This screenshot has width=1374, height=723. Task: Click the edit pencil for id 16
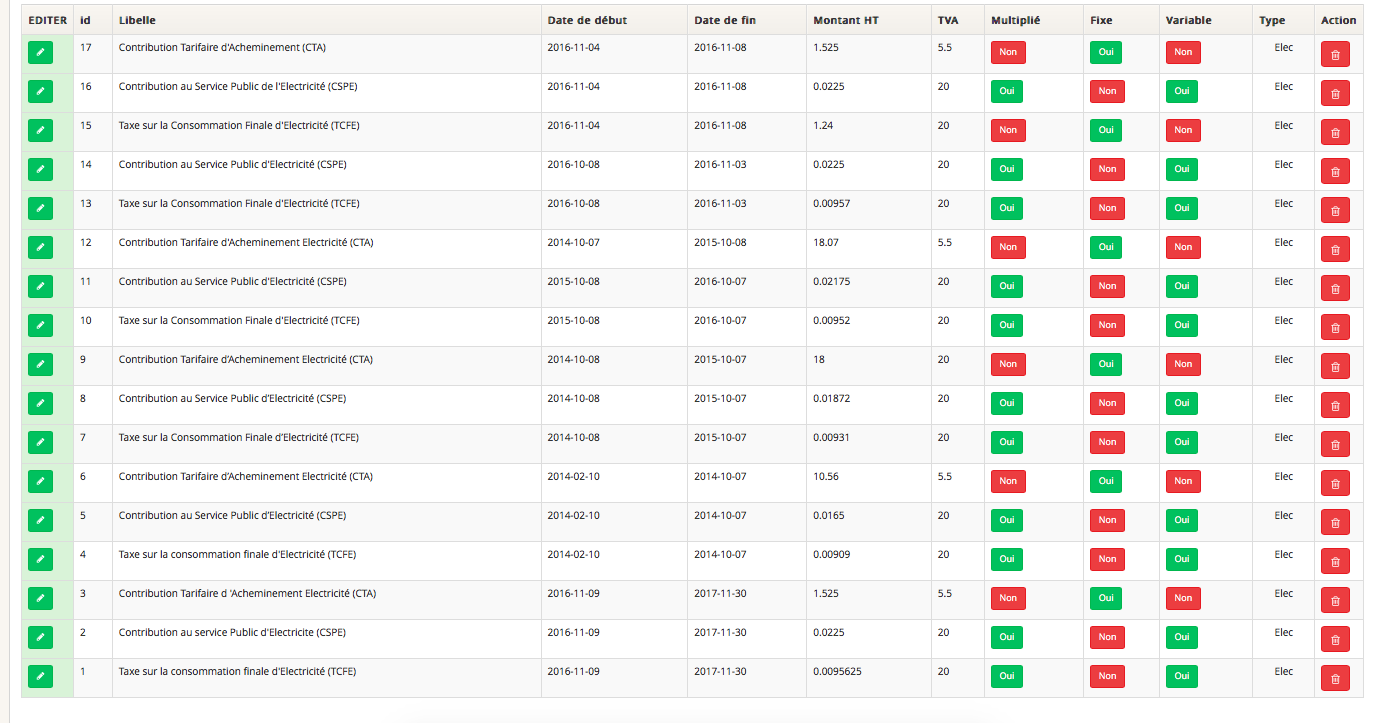(x=40, y=91)
